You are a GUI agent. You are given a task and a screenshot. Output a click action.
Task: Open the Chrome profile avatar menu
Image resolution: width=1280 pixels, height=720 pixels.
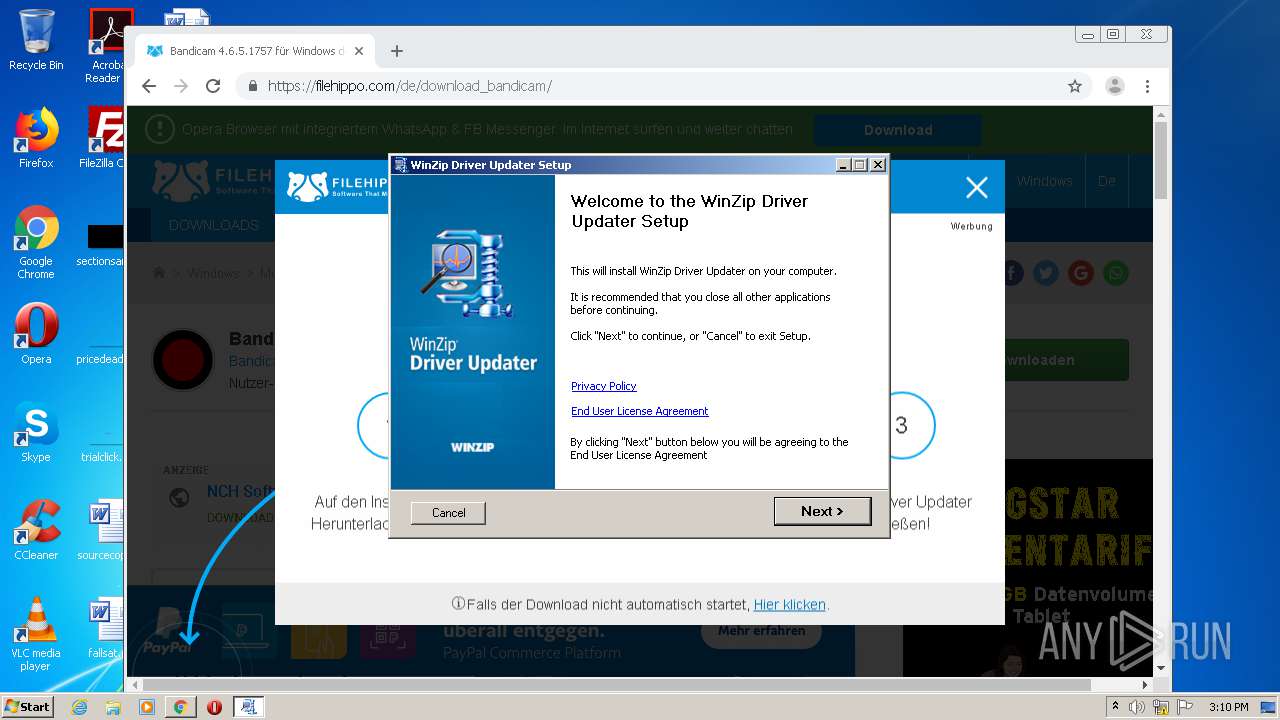click(1114, 86)
